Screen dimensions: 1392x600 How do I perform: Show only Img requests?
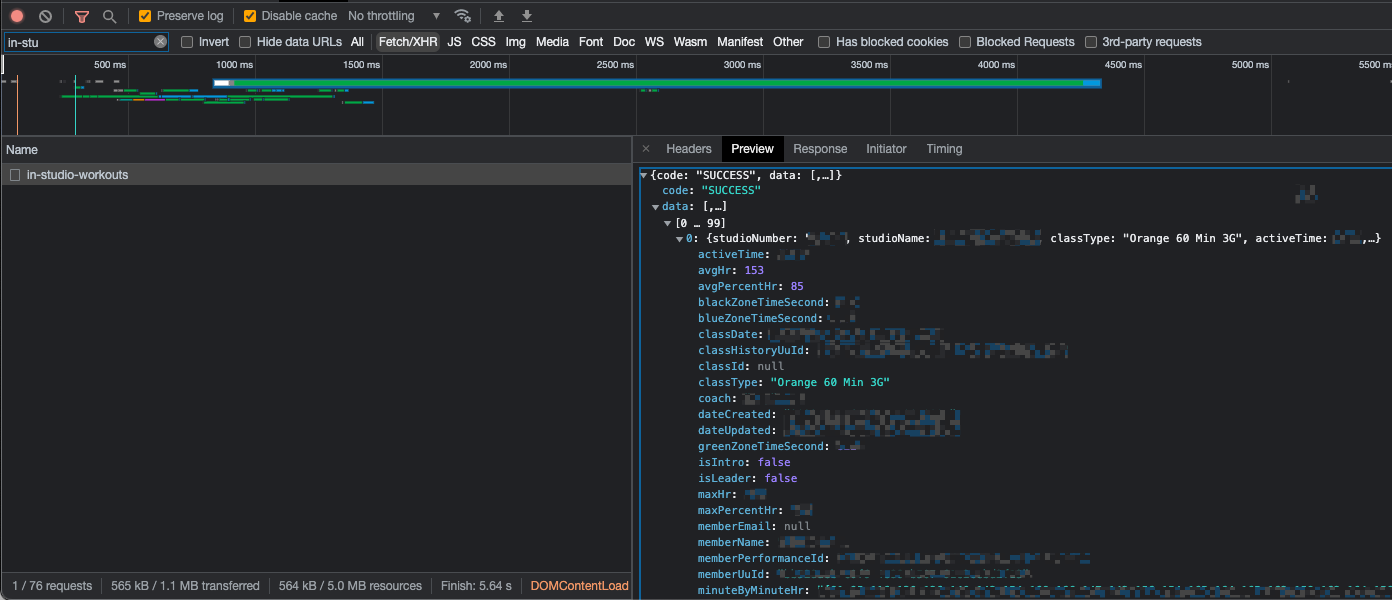tap(516, 42)
